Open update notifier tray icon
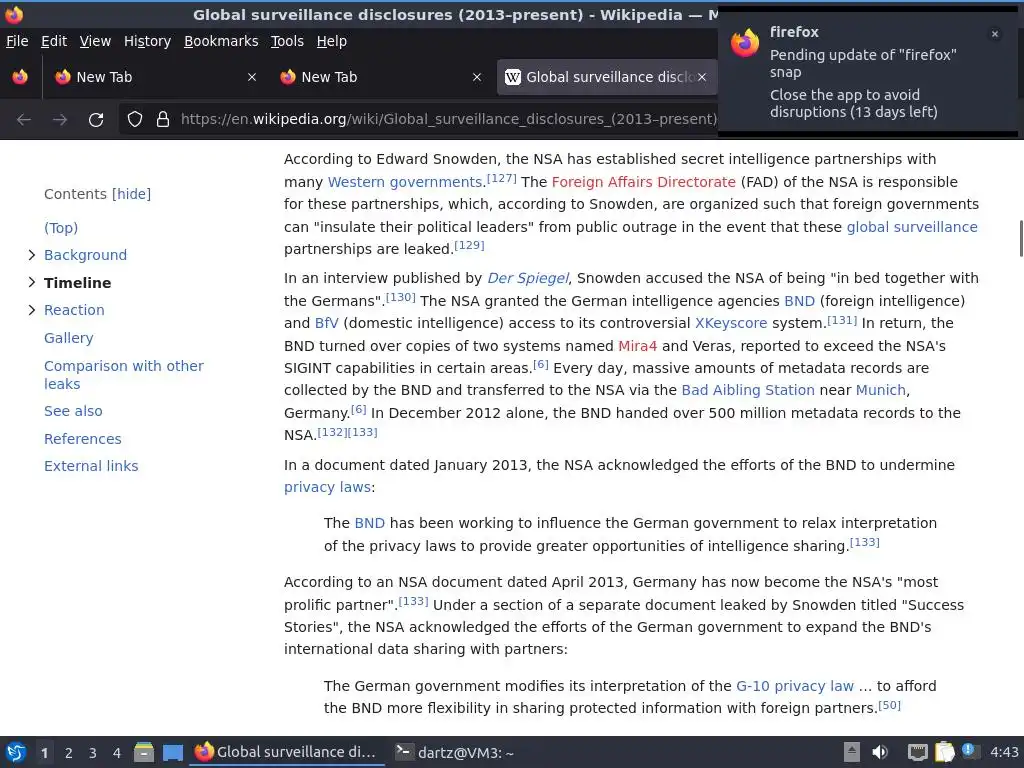1024x768 pixels. pyautogui.click(x=970, y=751)
